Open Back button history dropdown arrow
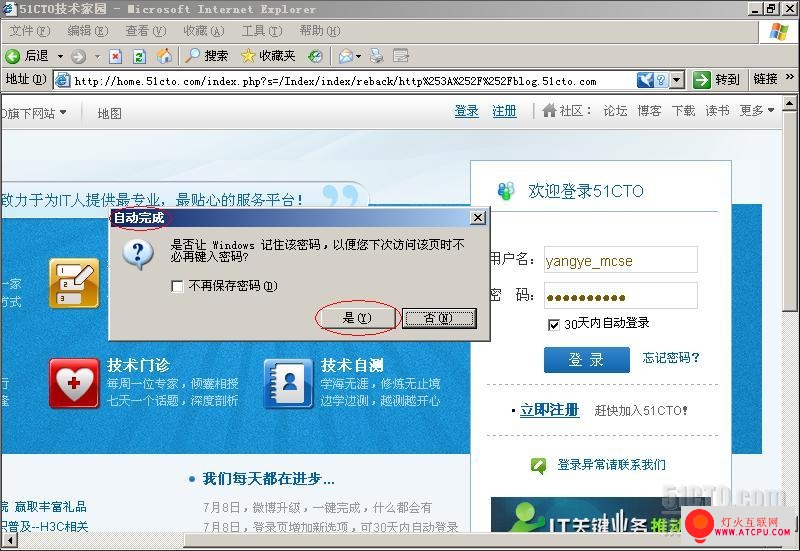800x551 pixels. click(60, 56)
